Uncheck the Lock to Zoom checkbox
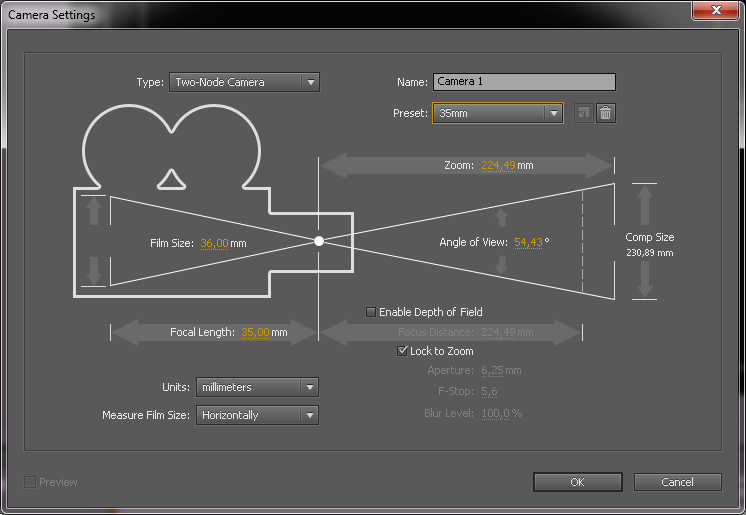This screenshot has height=515, width=746. [402, 351]
